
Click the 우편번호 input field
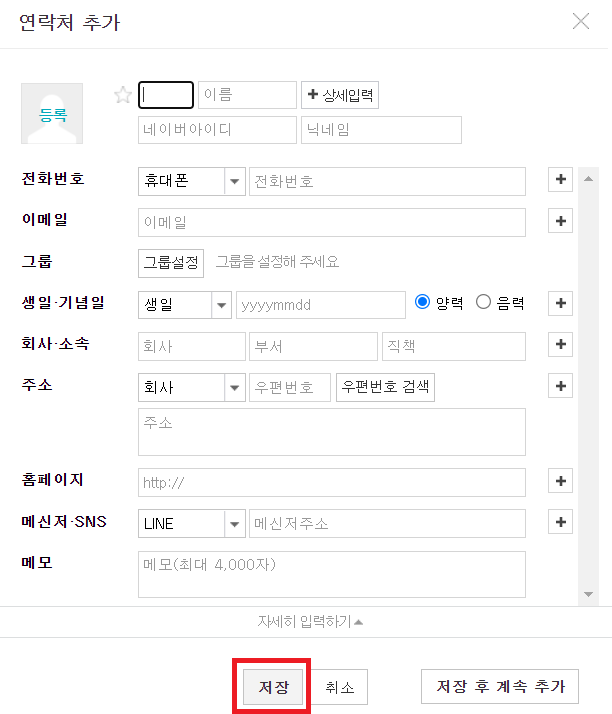[290, 388]
